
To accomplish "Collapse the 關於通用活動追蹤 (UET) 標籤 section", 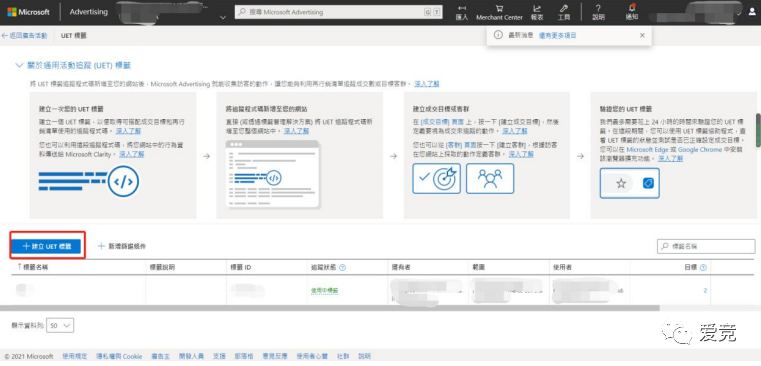I will click(x=19, y=65).
